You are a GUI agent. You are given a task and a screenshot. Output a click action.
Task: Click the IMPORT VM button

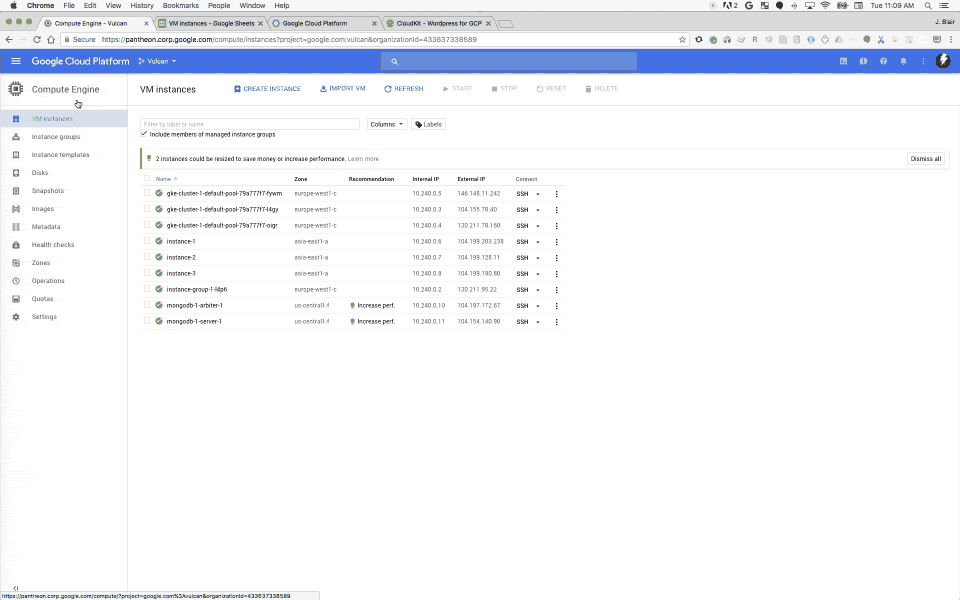pyautogui.click(x=343, y=89)
